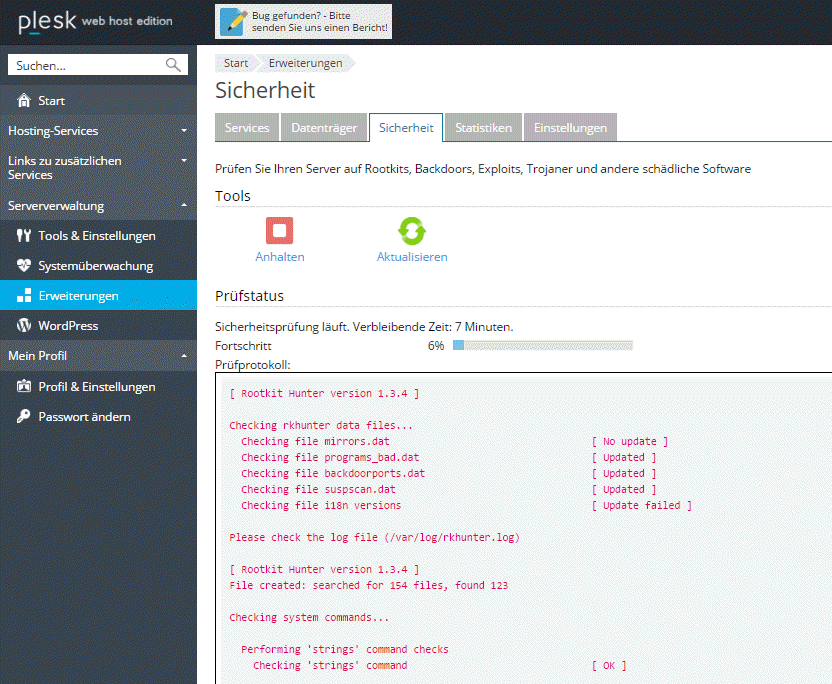Click the Systemüberwachung heart icon
Image resolution: width=832 pixels, height=684 pixels.
24,265
